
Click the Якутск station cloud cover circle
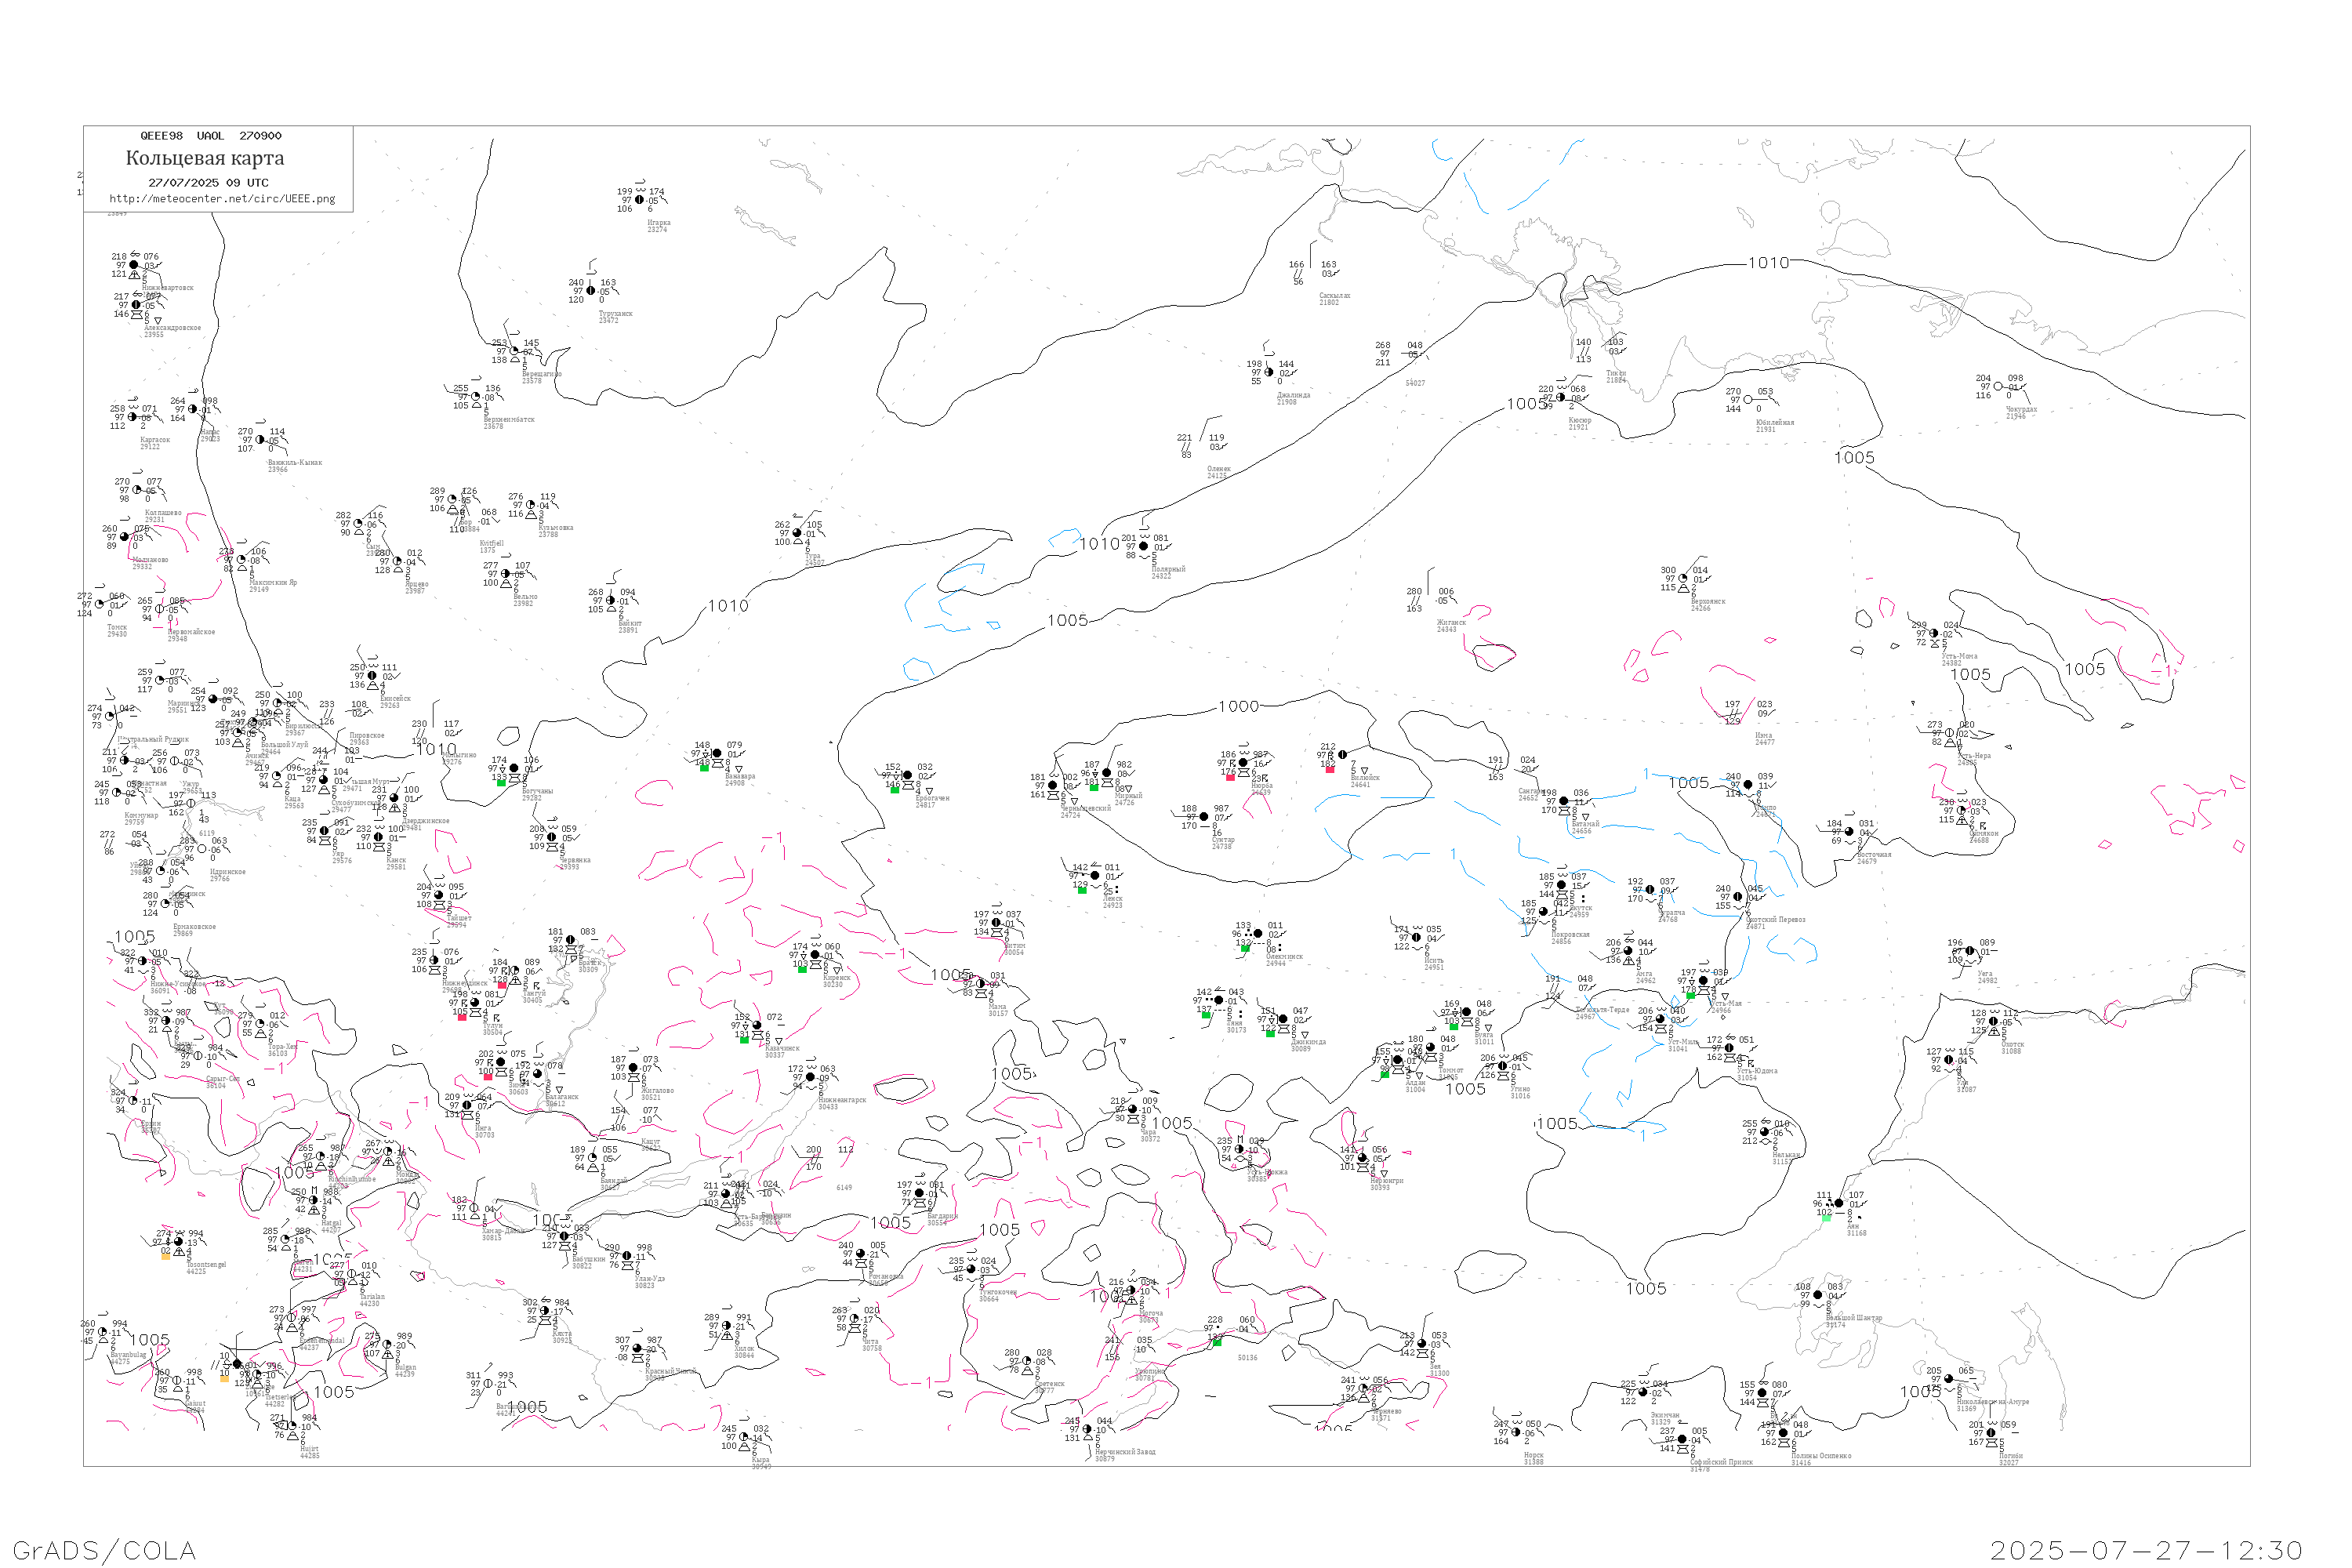(1561, 886)
